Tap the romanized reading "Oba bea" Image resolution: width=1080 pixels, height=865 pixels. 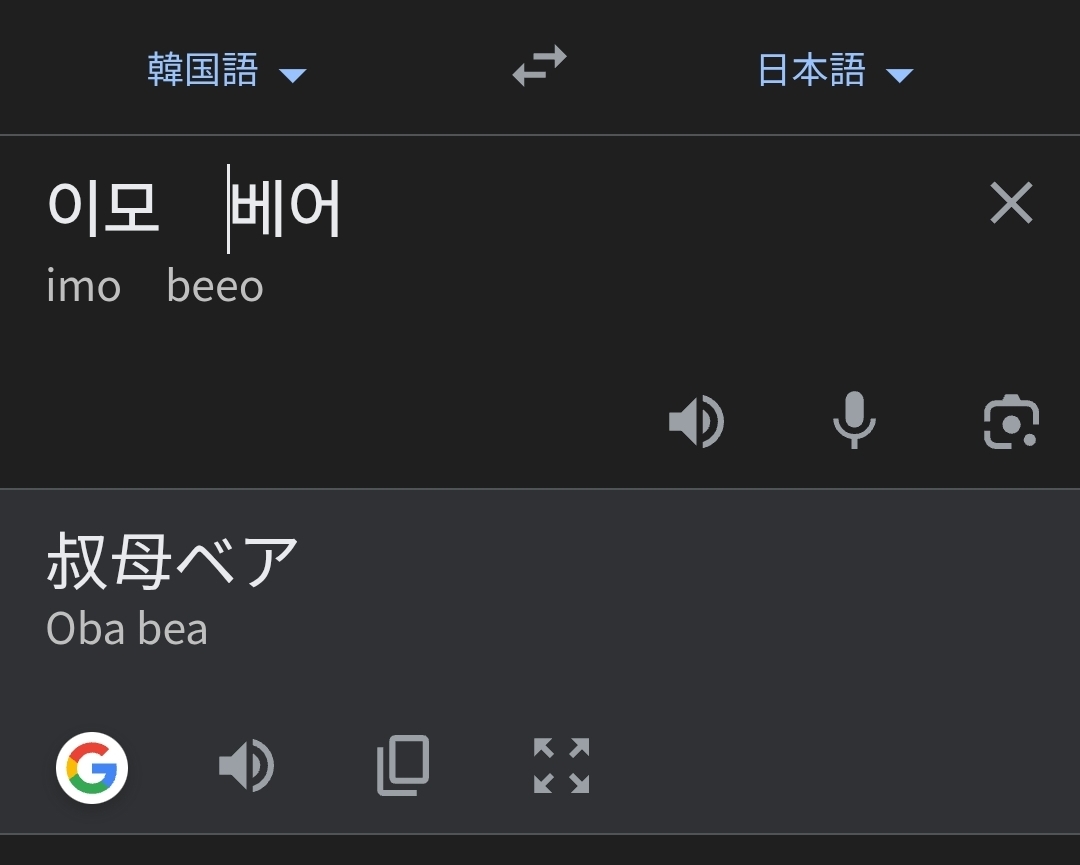coord(127,629)
